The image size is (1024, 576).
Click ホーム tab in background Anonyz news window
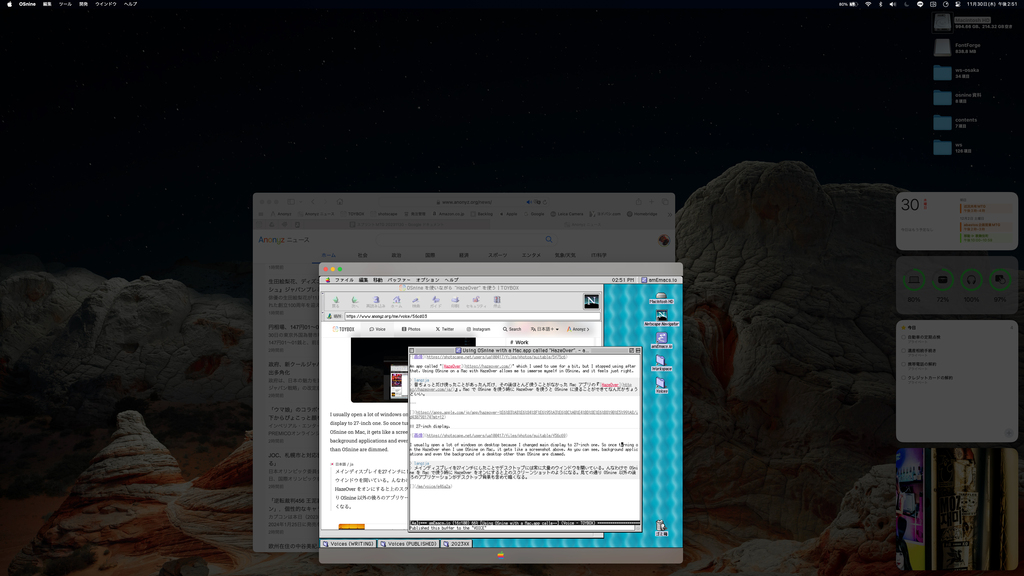(328, 255)
